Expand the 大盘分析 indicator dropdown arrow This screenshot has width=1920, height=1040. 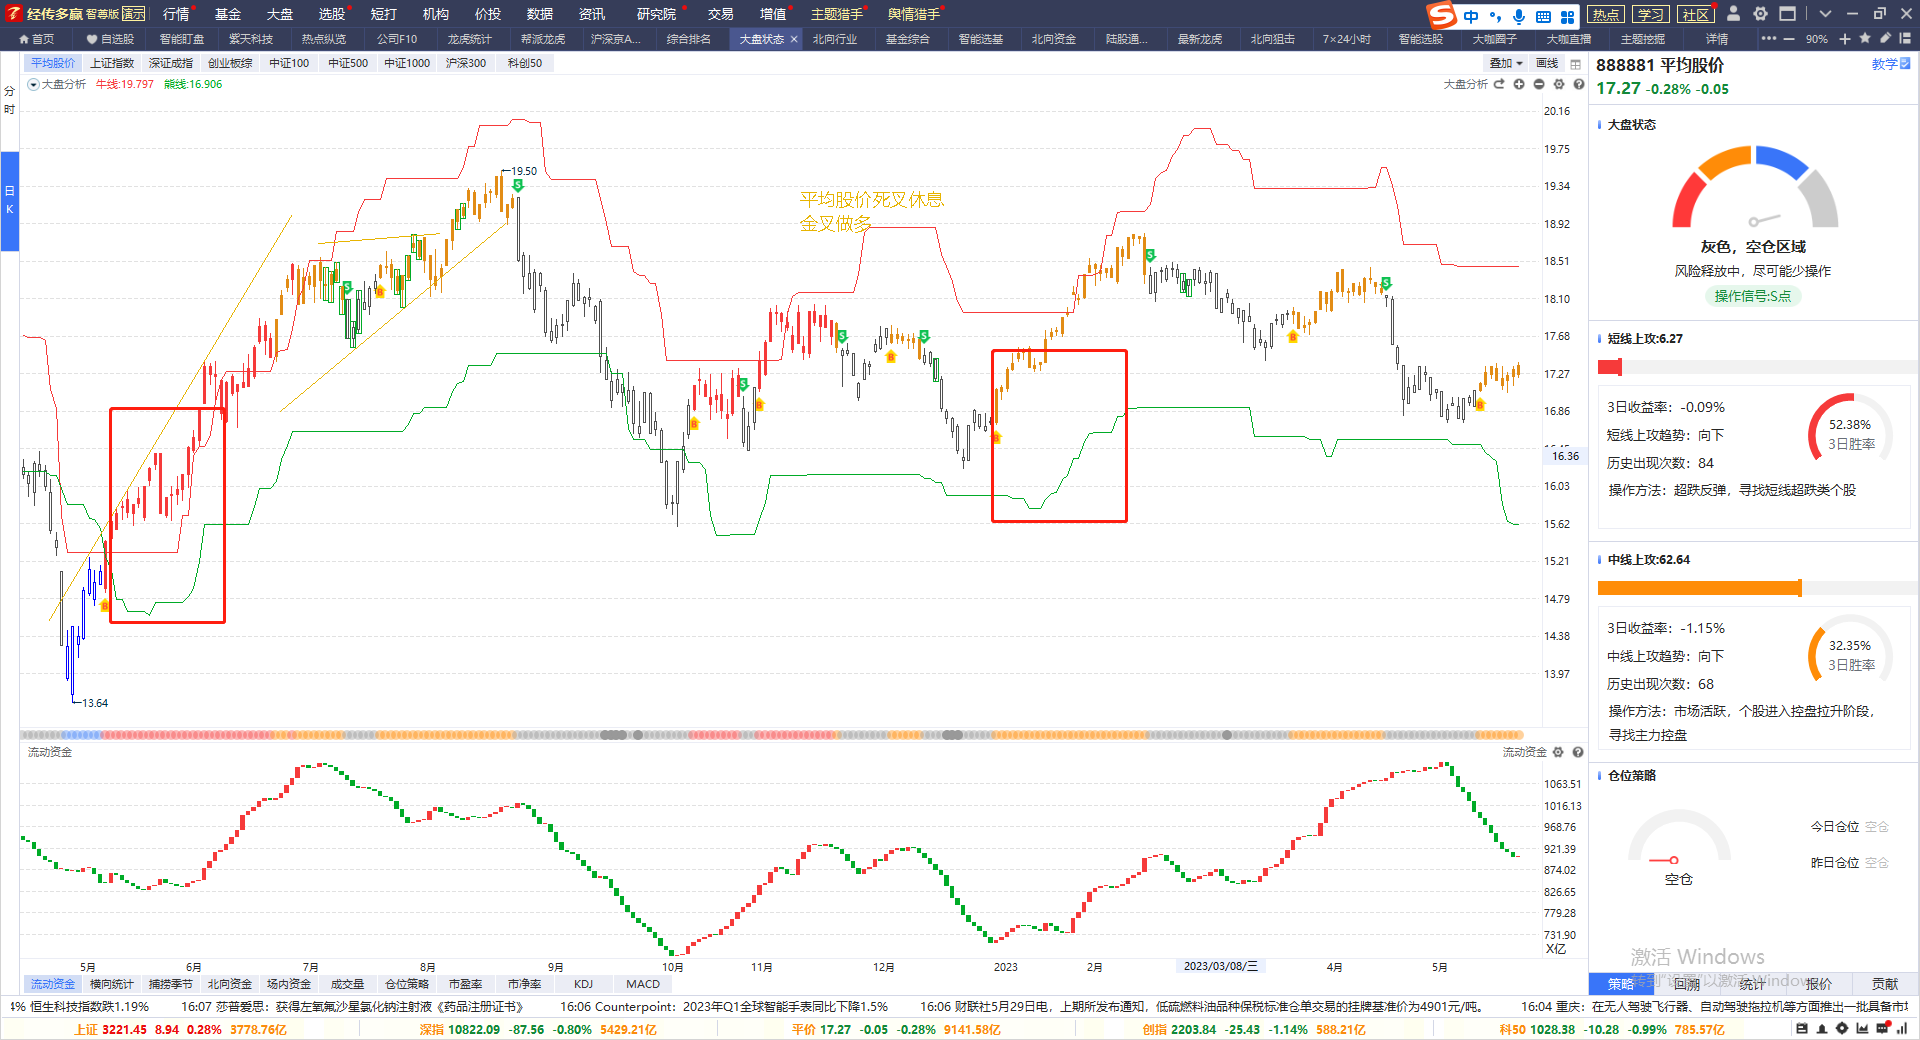pyautogui.click(x=33, y=84)
